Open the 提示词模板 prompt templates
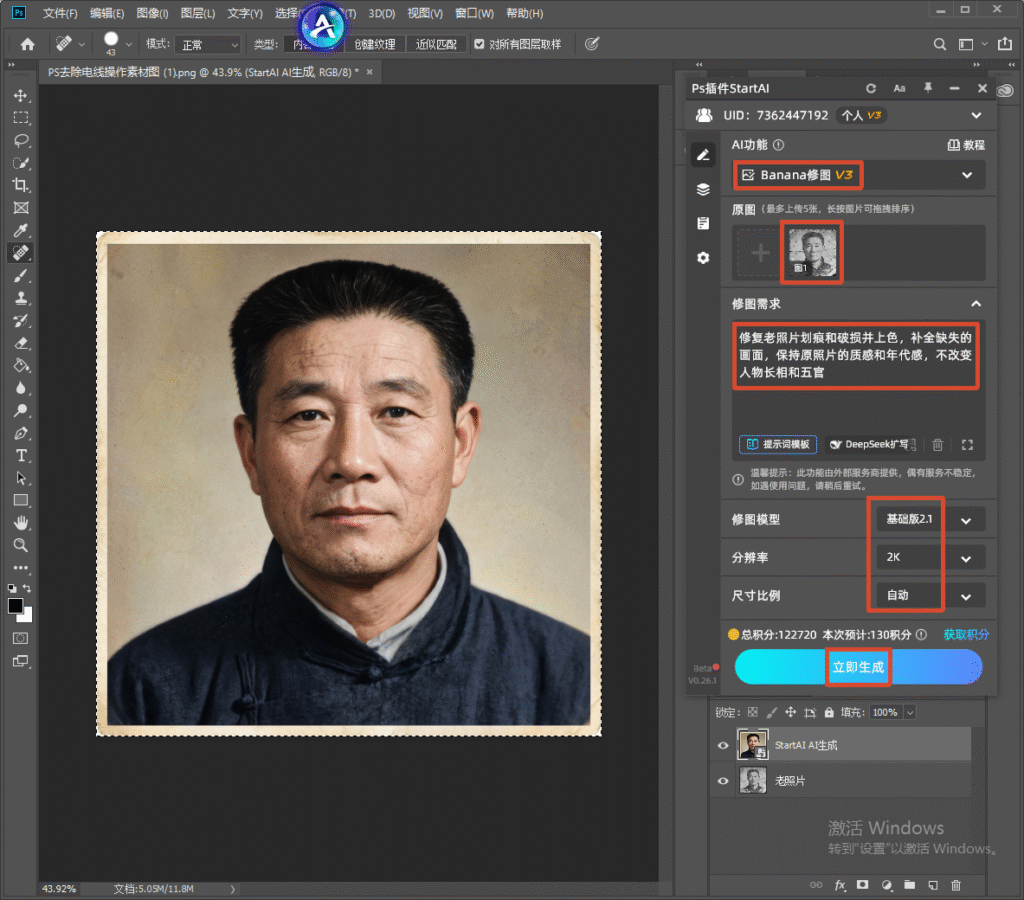Image resolution: width=1024 pixels, height=900 pixels. 778,444
